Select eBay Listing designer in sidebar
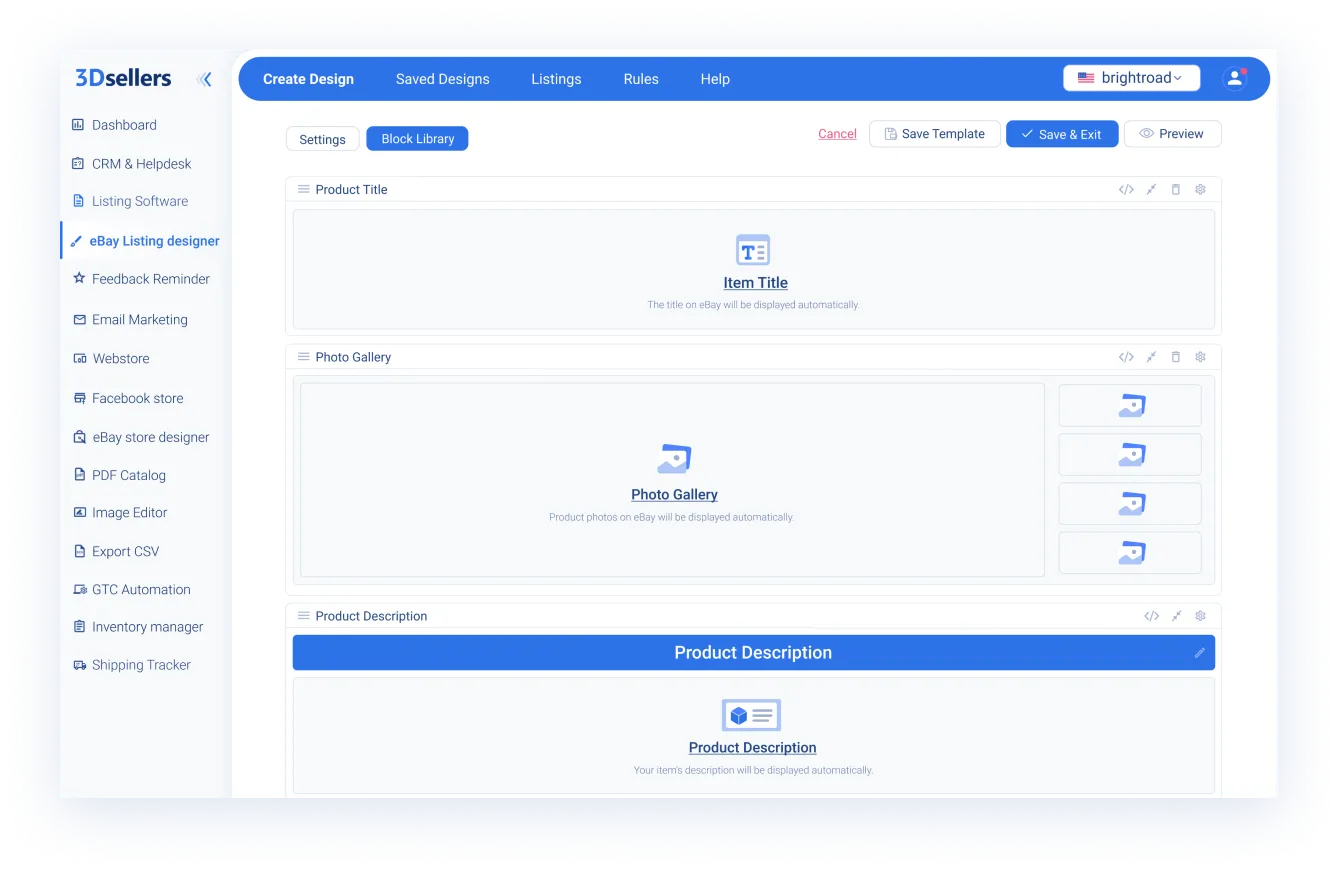1339x869 pixels. pos(145,241)
